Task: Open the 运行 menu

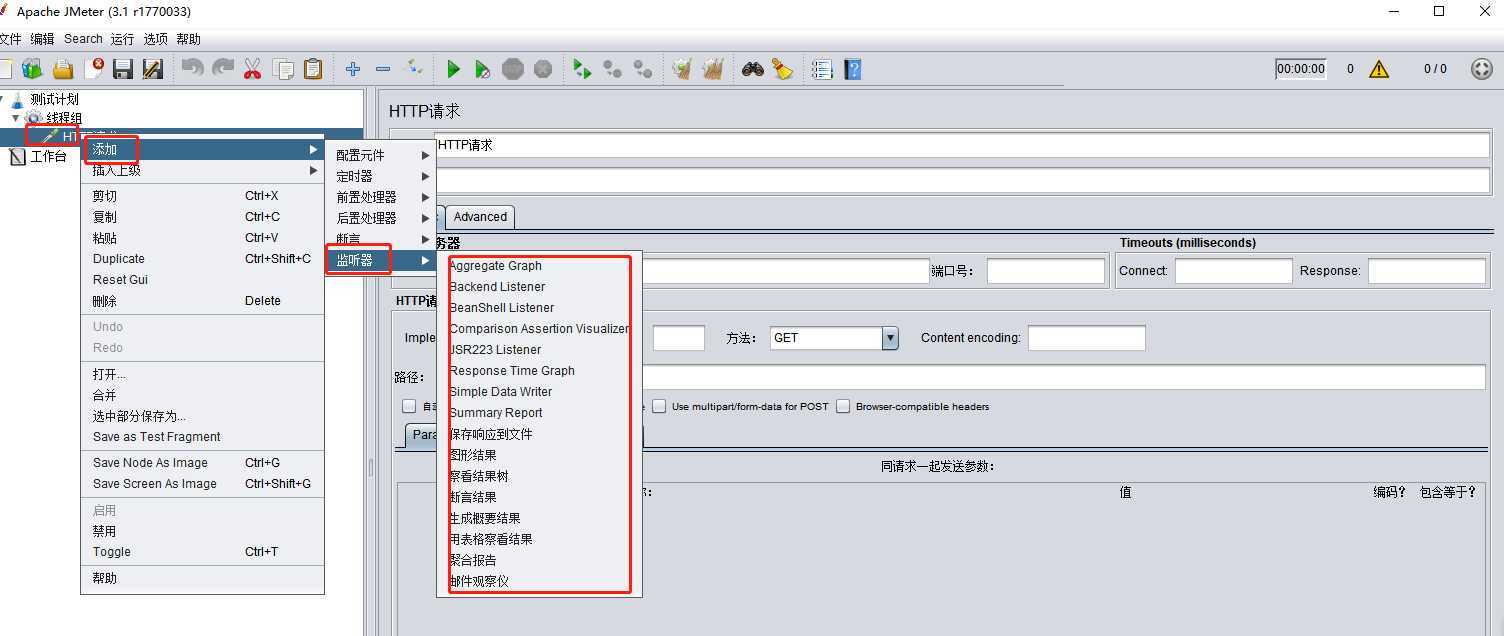Action: [x=122, y=39]
